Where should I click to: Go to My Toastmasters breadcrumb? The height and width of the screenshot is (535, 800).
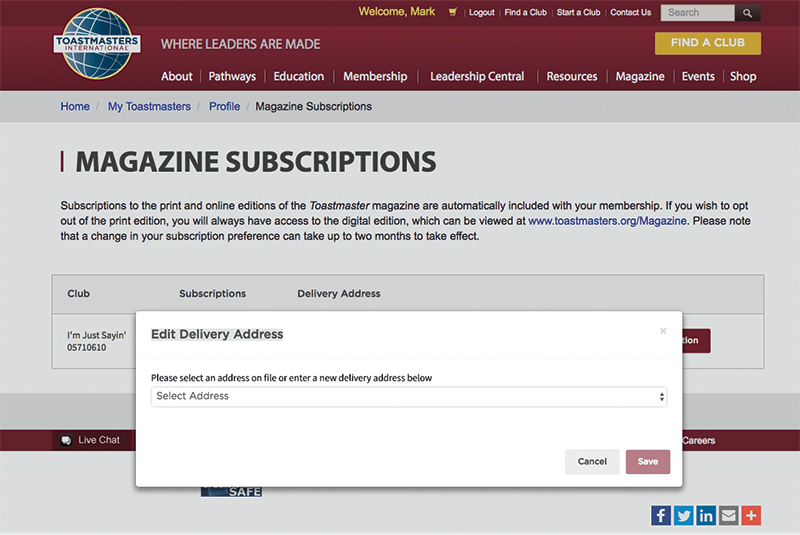pyautogui.click(x=149, y=107)
